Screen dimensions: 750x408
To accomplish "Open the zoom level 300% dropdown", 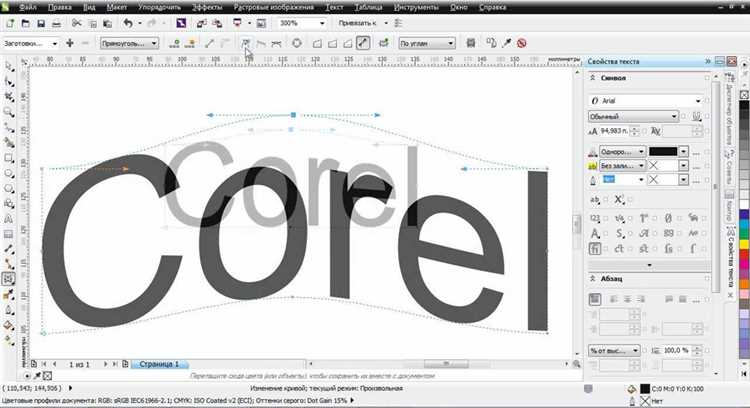I will [x=322, y=23].
